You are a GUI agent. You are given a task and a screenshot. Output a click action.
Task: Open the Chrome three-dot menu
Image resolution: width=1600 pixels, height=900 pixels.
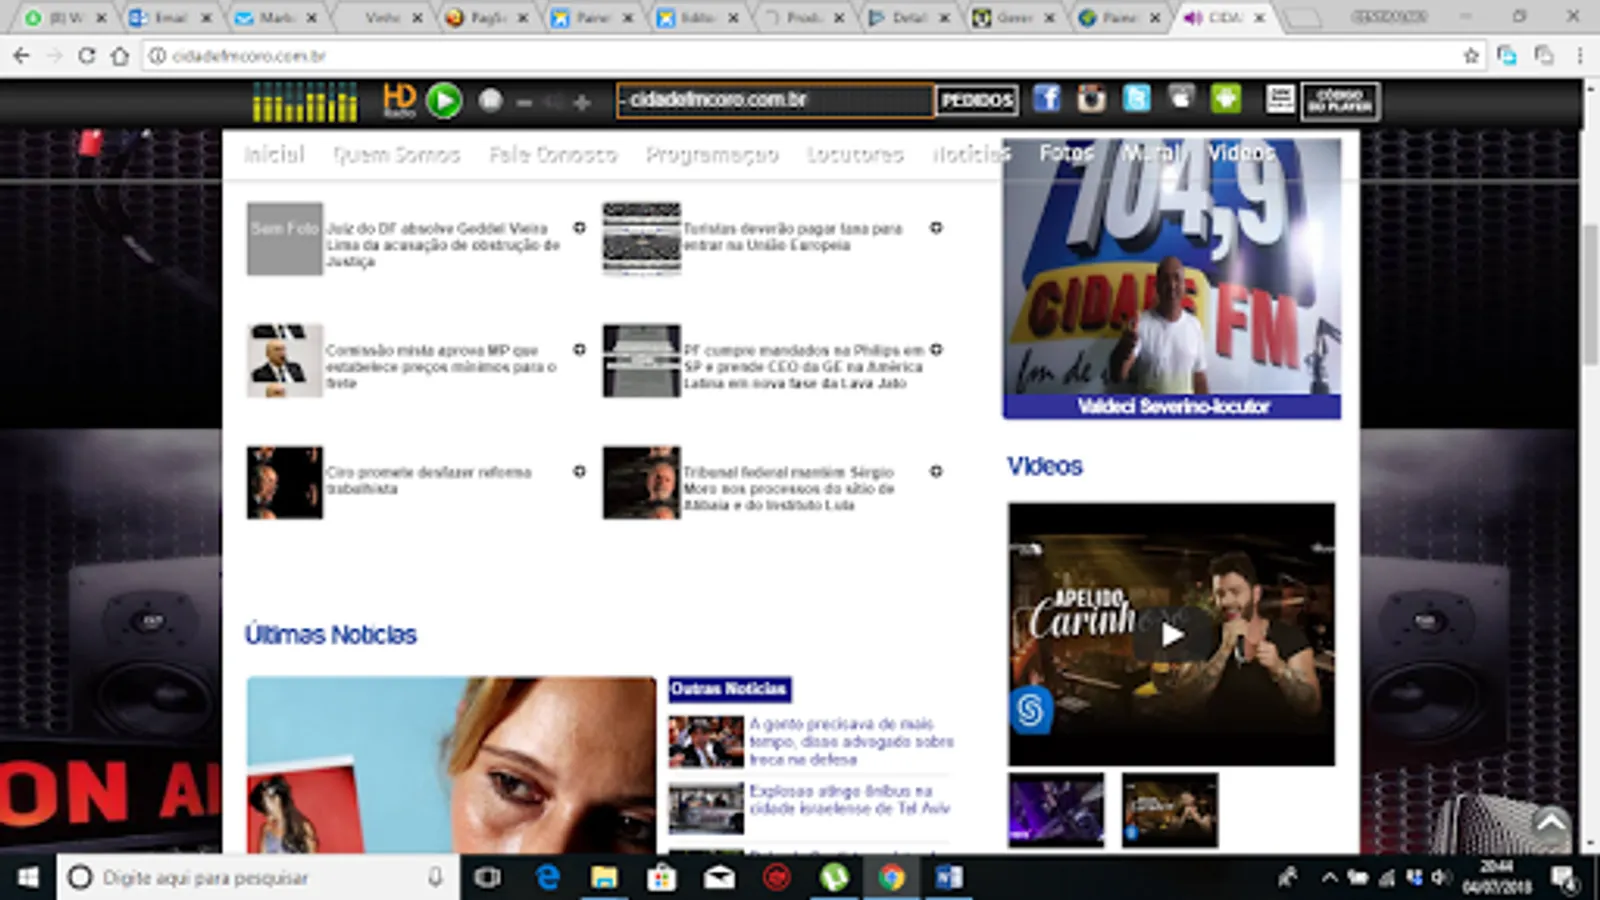coord(1580,56)
